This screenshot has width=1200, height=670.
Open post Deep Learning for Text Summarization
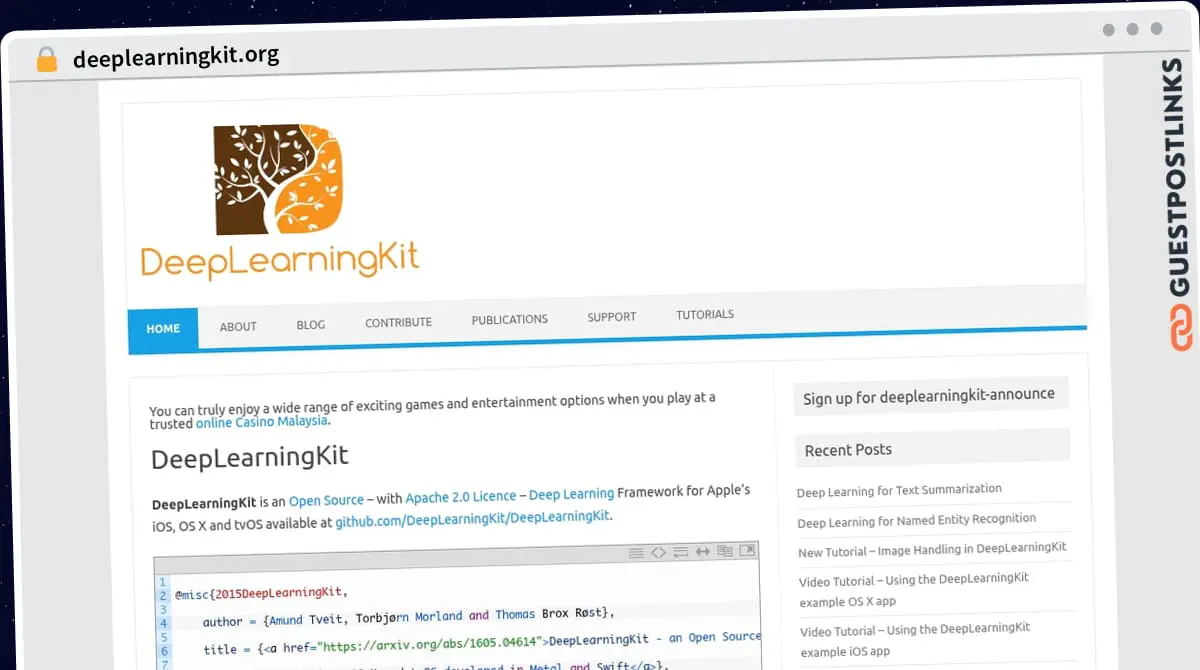(899, 490)
